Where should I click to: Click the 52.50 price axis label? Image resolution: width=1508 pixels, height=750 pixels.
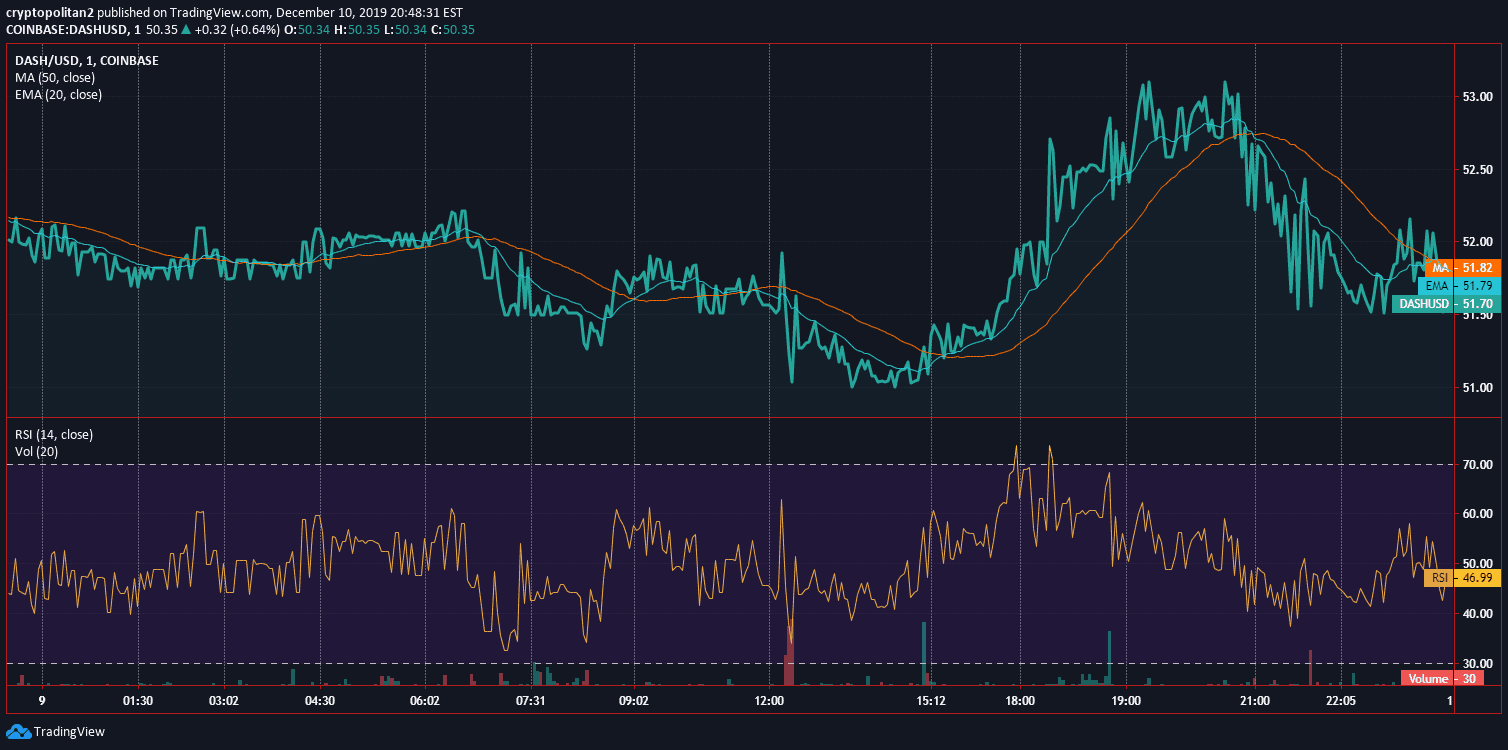pos(1478,170)
